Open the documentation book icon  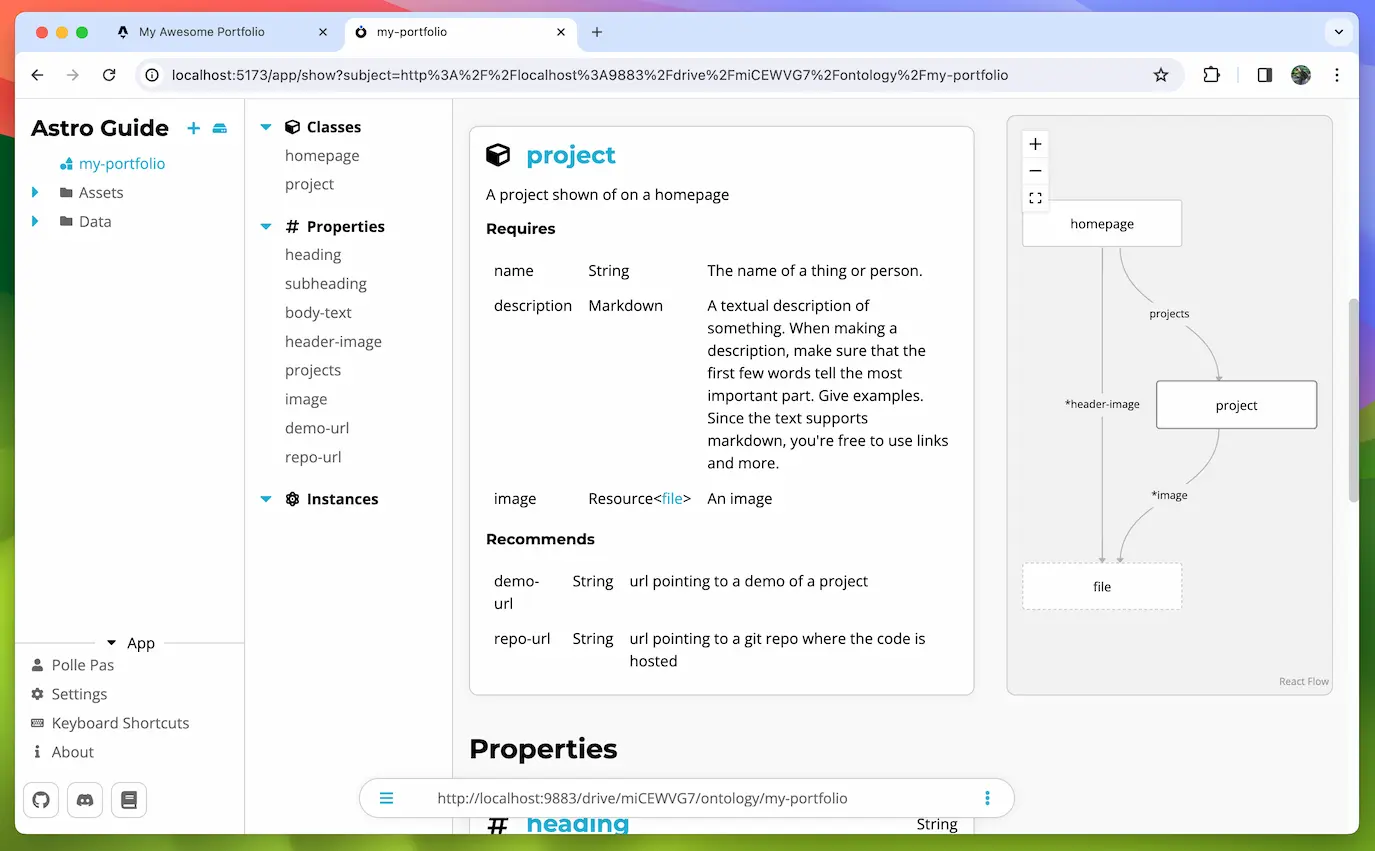[x=129, y=800]
